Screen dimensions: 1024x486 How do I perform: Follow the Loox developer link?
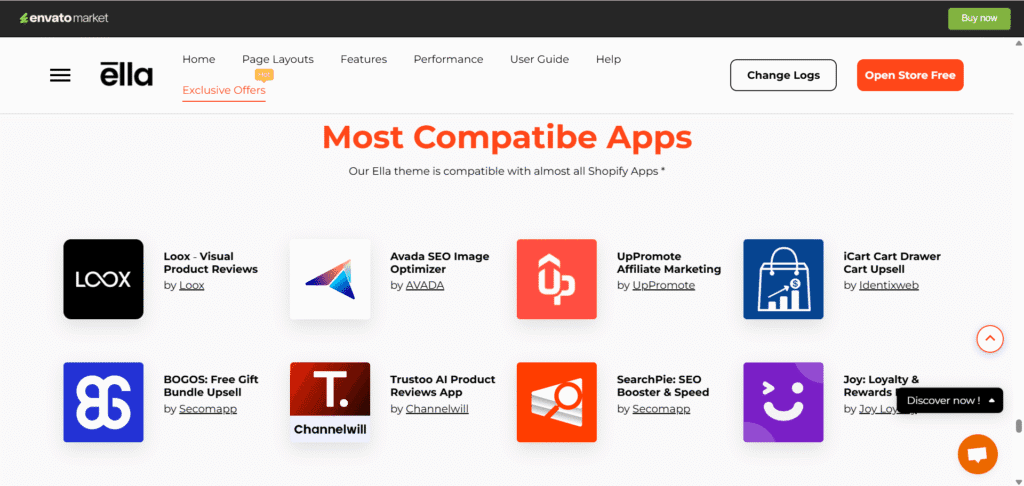point(192,285)
